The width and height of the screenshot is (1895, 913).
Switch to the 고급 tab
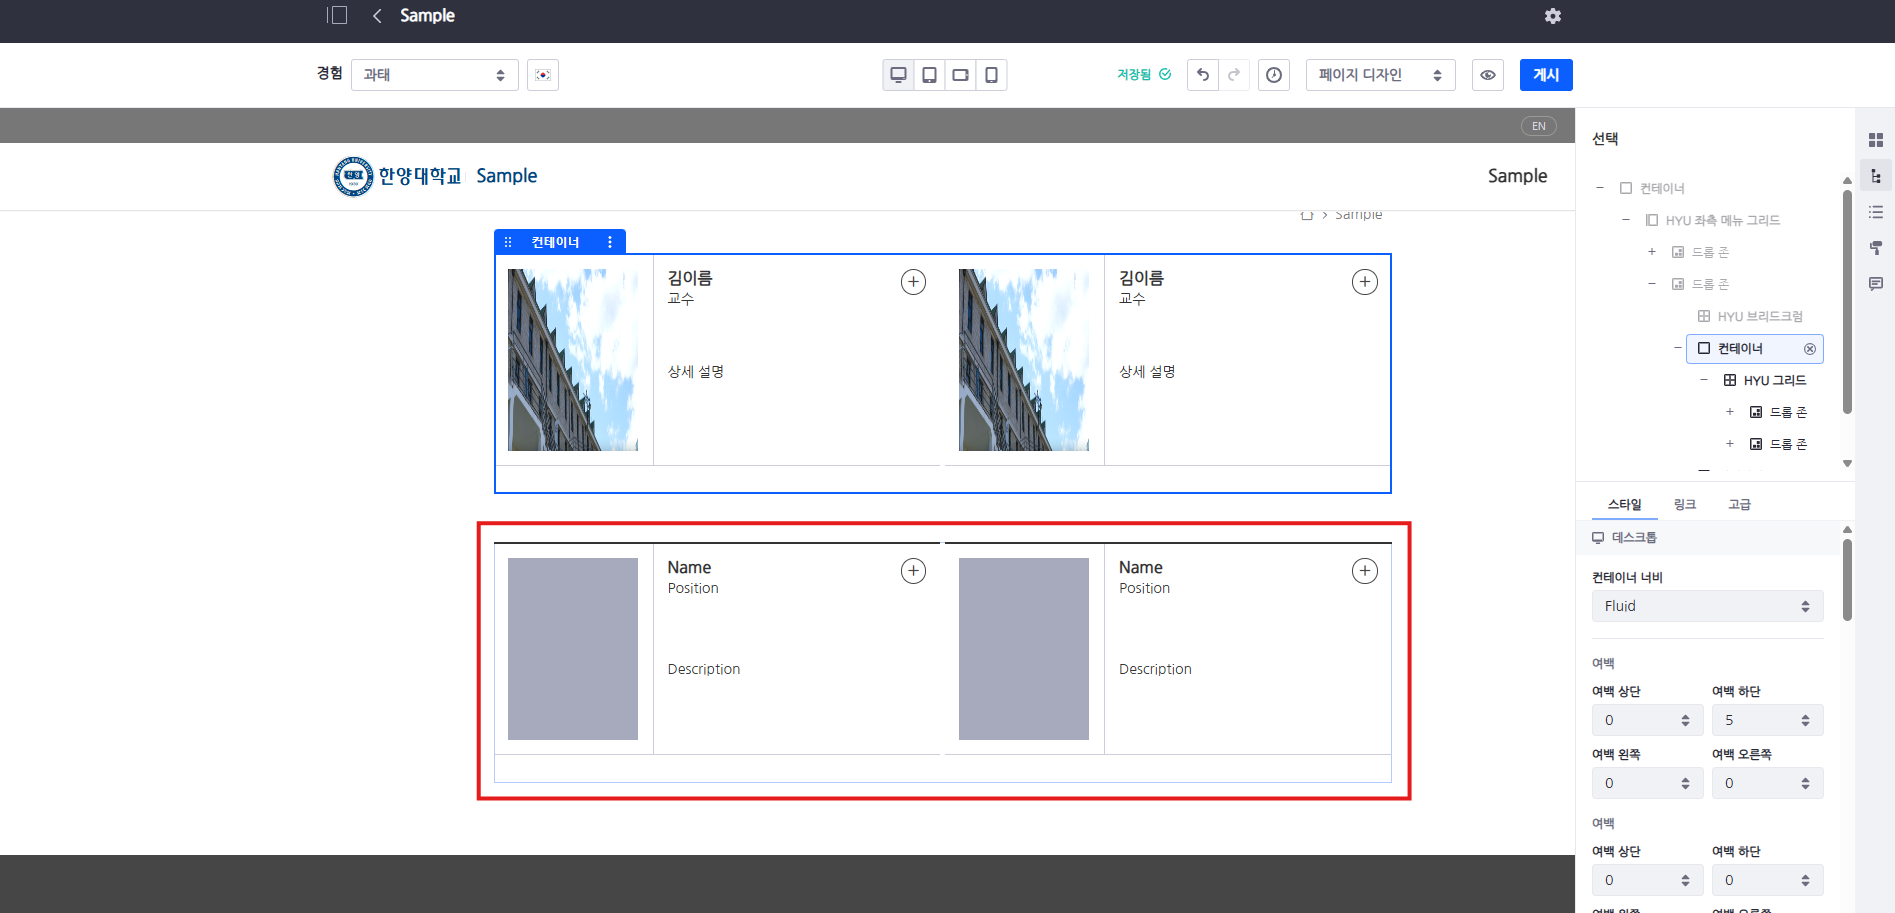point(1739,505)
